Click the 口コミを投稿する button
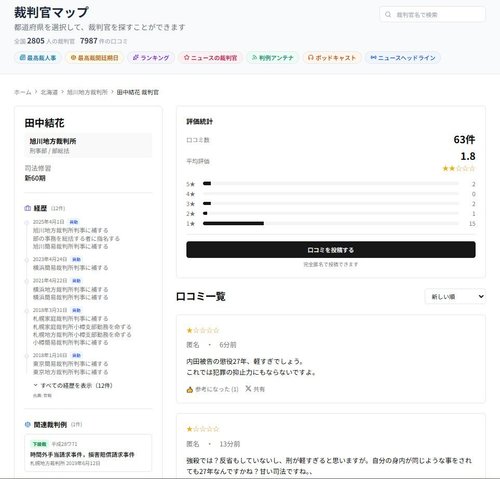500x479 pixels. [331, 250]
